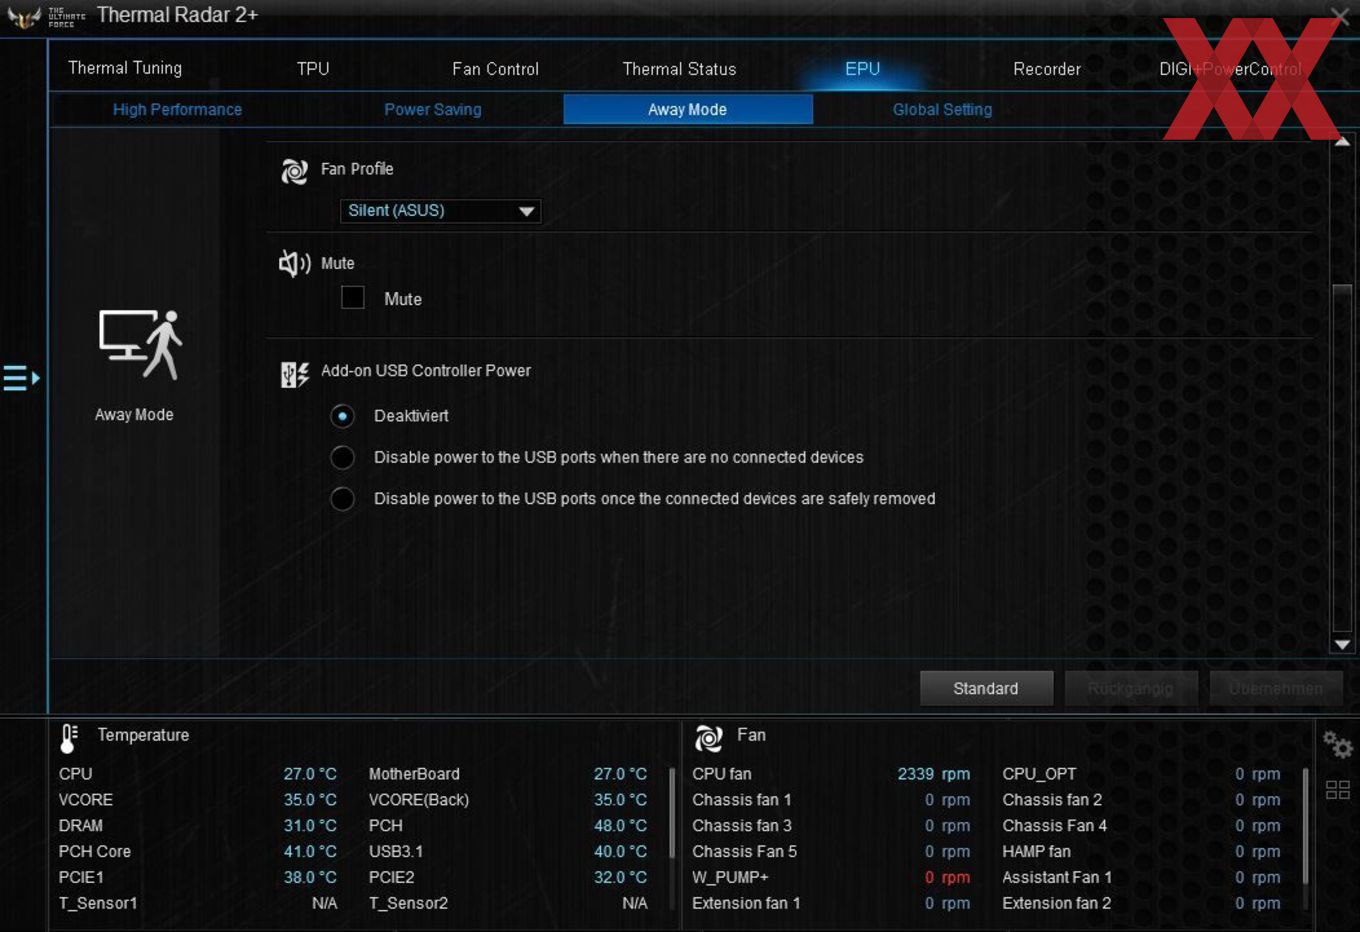
Task: Open the Fan Control tab
Action: [x=495, y=69]
